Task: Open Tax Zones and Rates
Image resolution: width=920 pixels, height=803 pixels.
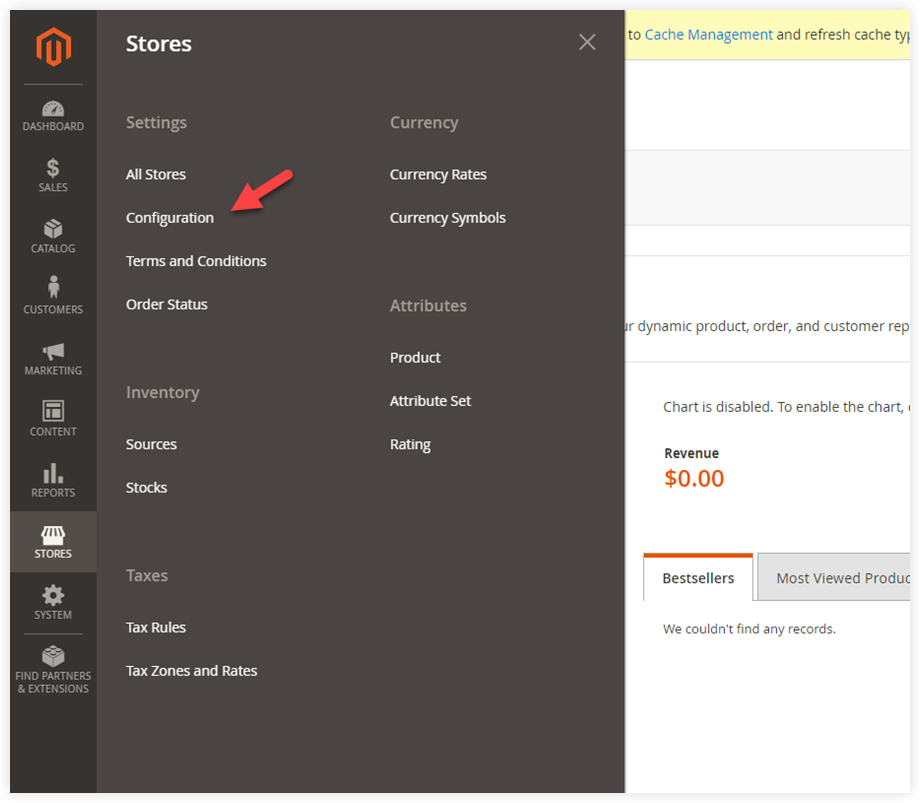Action: click(191, 670)
